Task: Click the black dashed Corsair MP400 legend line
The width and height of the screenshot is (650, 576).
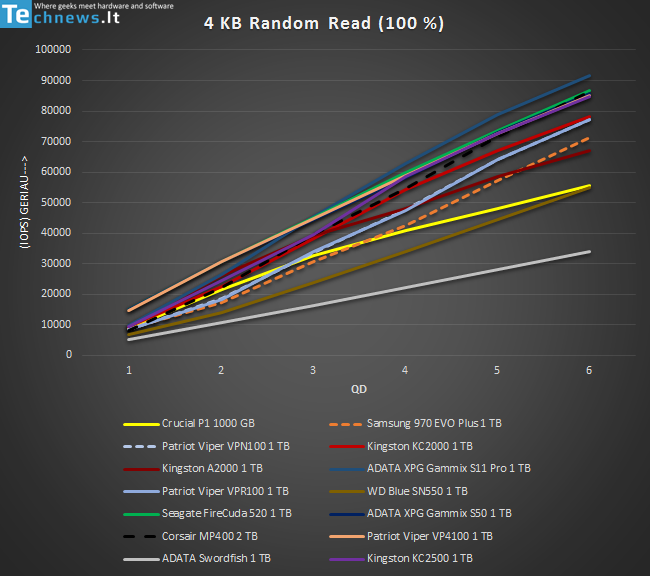Action: click(x=140, y=537)
